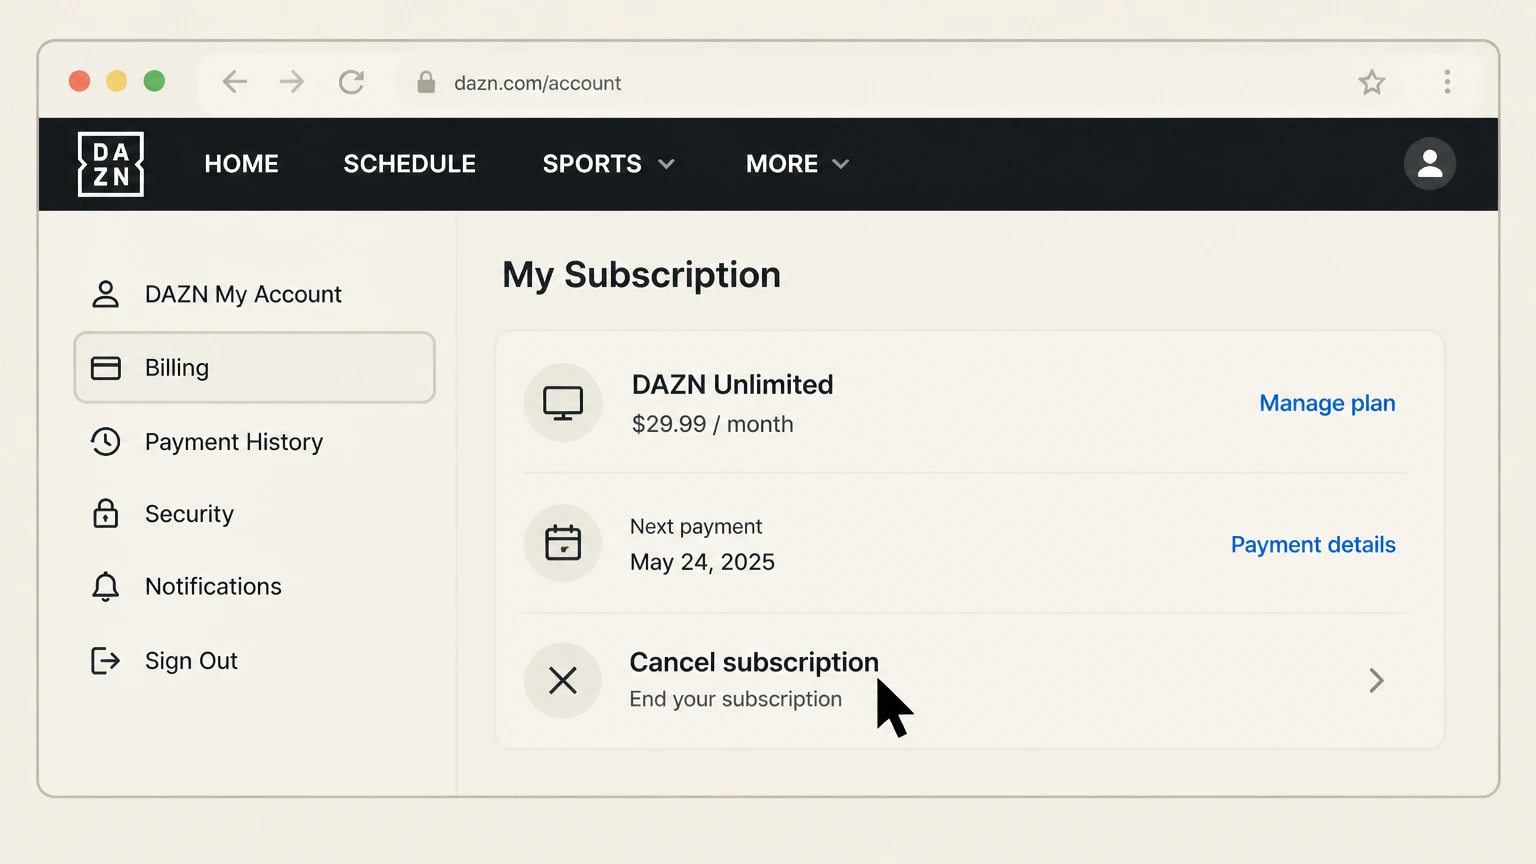Click the X icon for Cancel subscription
Image resolution: width=1536 pixels, height=864 pixels.
pyautogui.click(x=563, y=681)
